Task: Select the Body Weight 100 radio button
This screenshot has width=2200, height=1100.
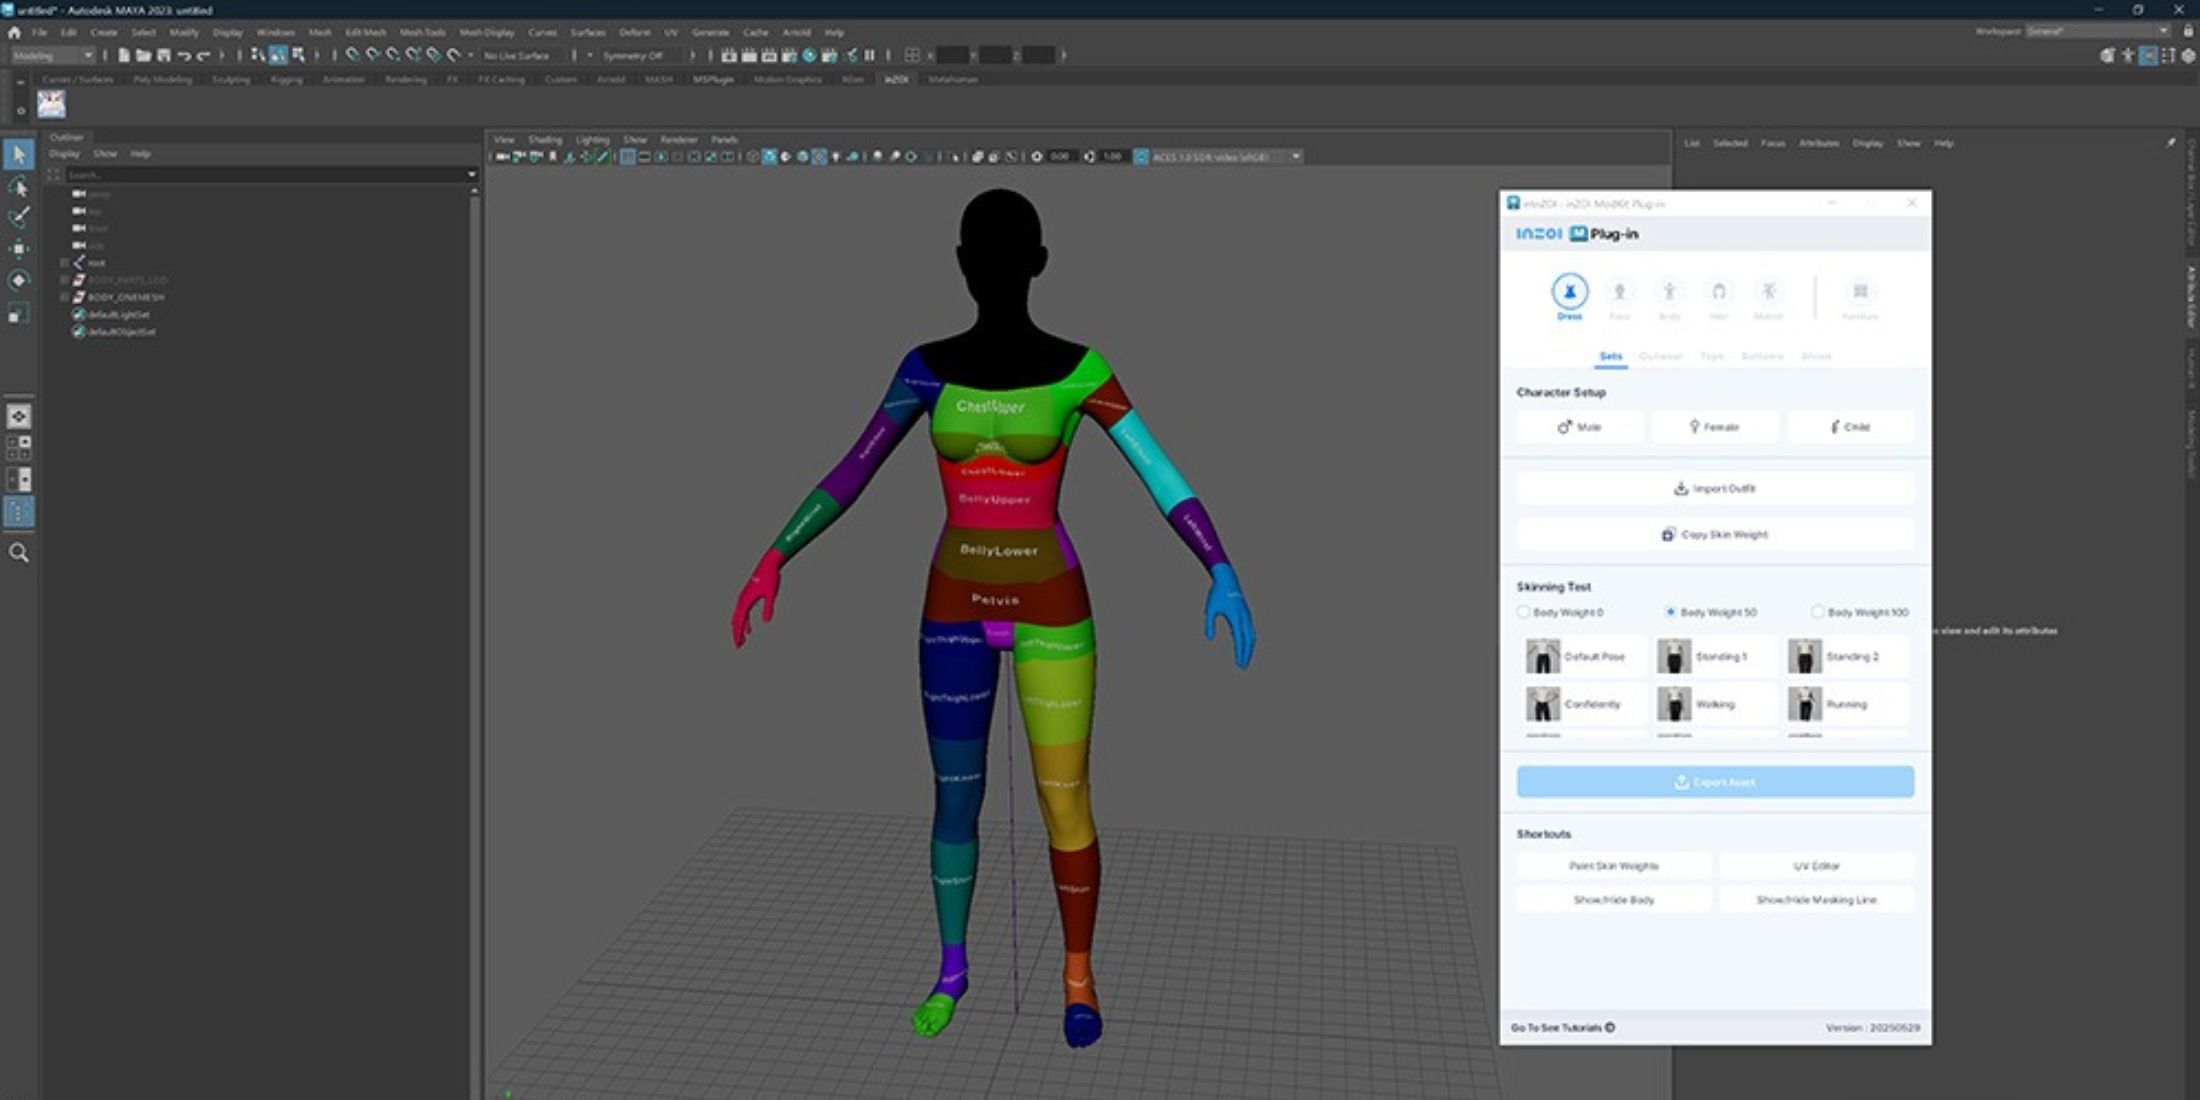Action: [x=1818, y=612]
